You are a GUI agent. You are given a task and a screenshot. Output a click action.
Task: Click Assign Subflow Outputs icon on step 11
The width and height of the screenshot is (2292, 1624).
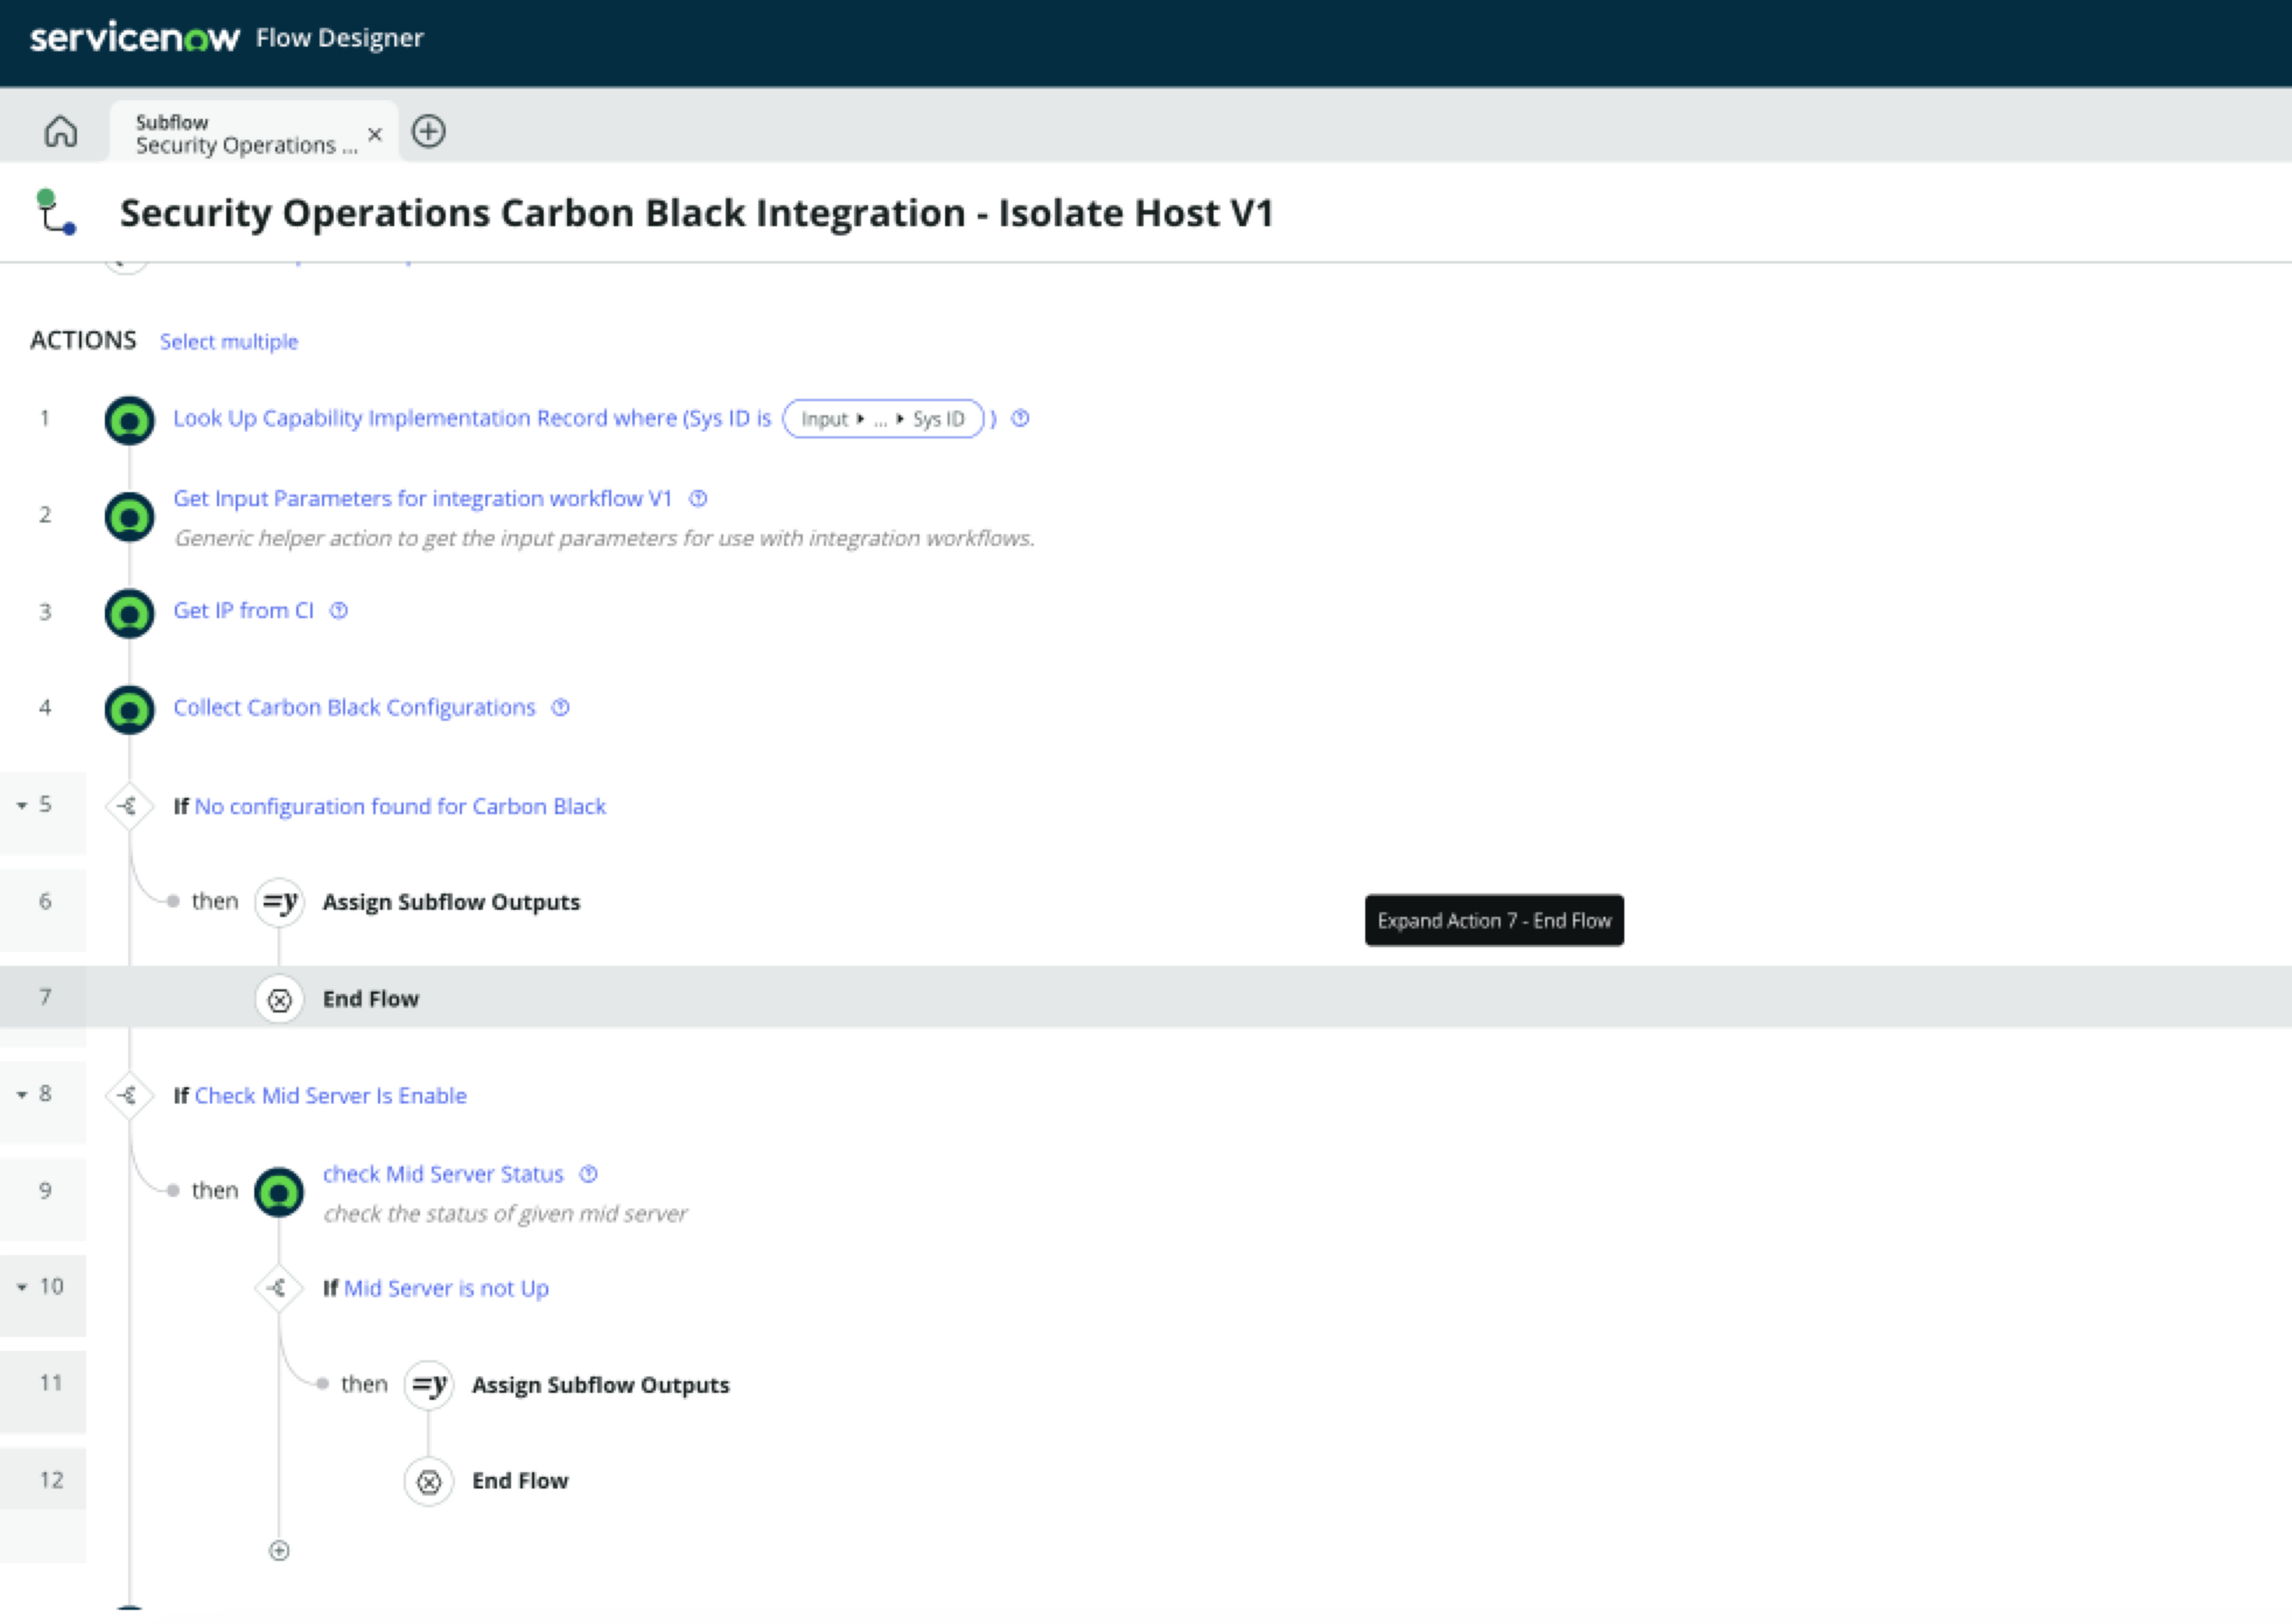coord(429,1385)
